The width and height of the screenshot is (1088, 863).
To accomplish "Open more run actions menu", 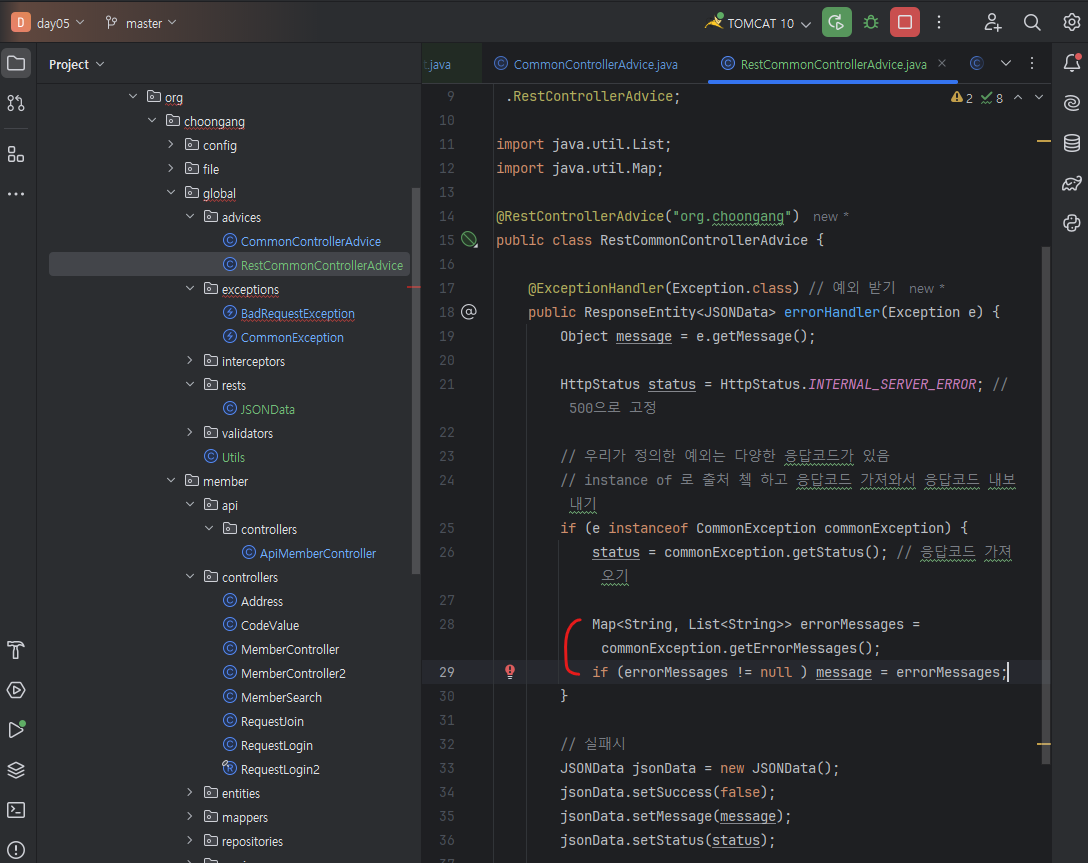I will (939, 22).
